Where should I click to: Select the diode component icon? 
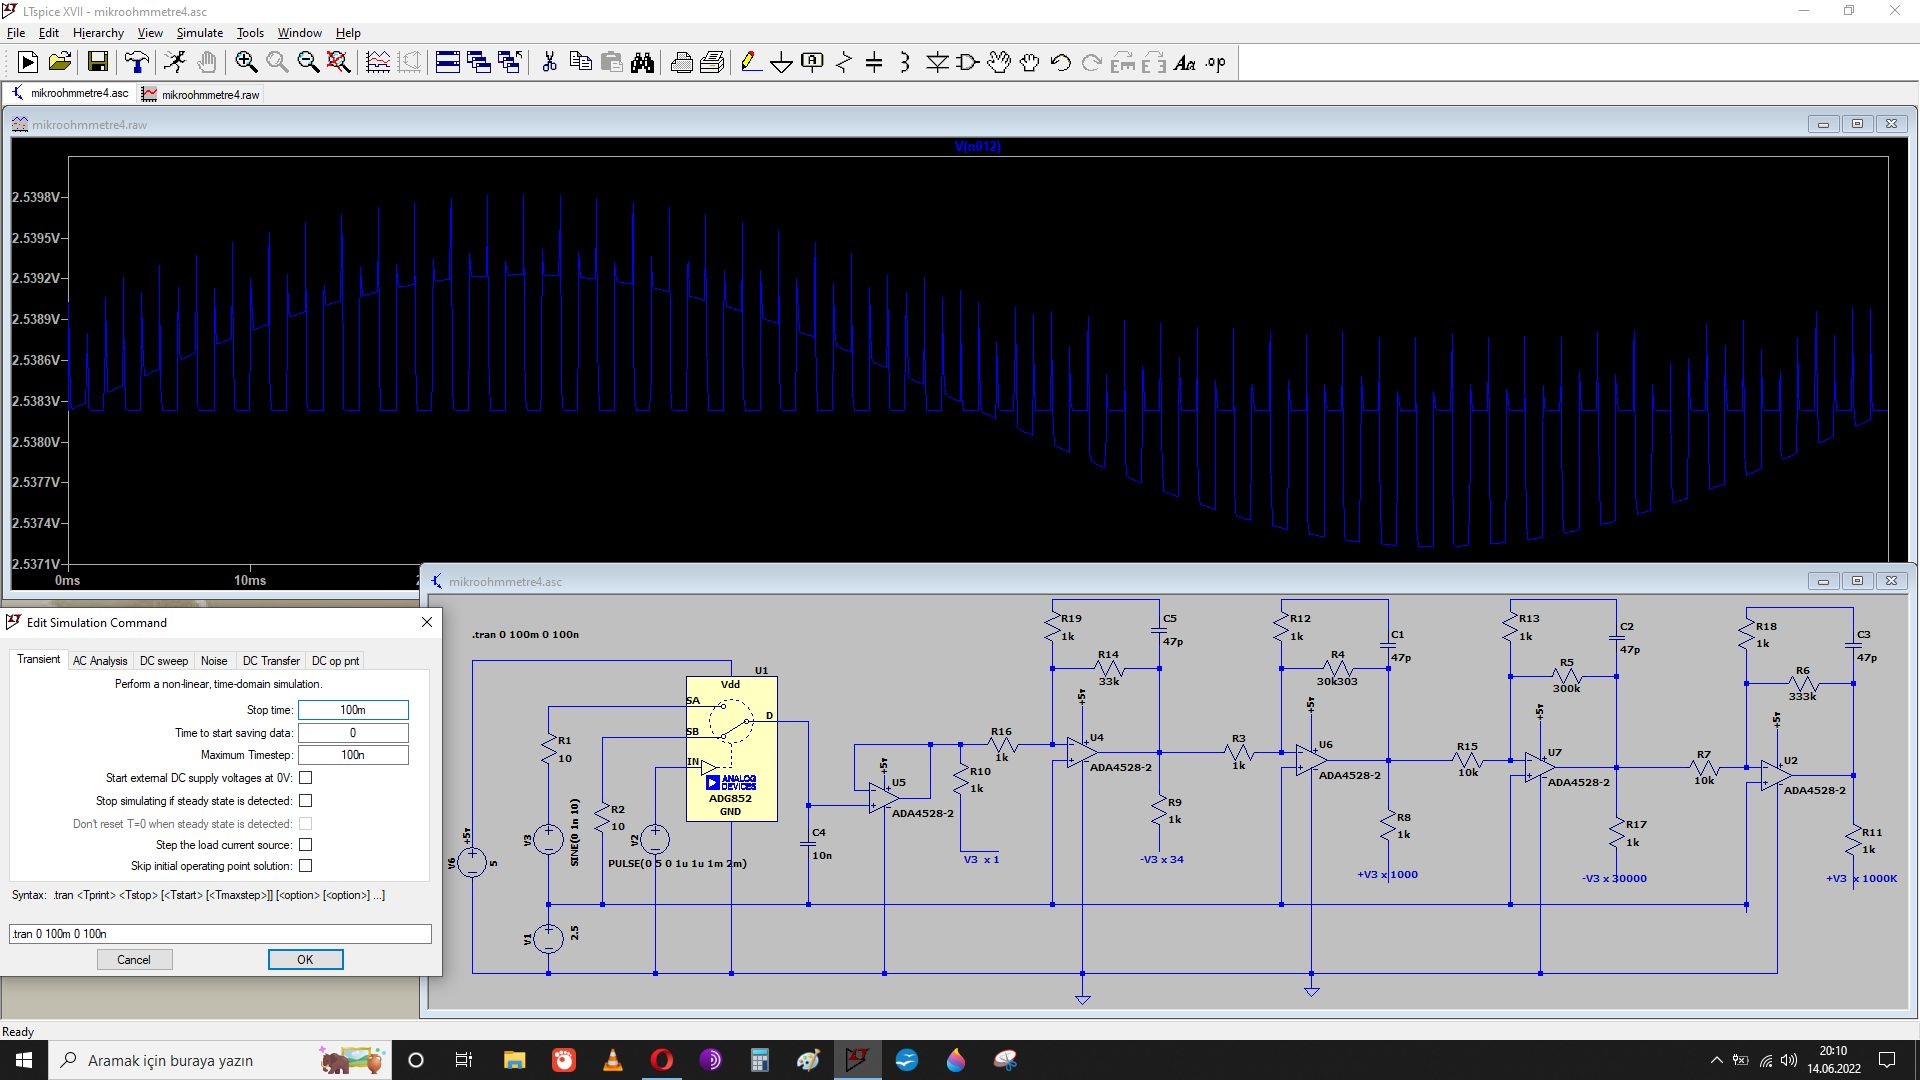(937, 63)
